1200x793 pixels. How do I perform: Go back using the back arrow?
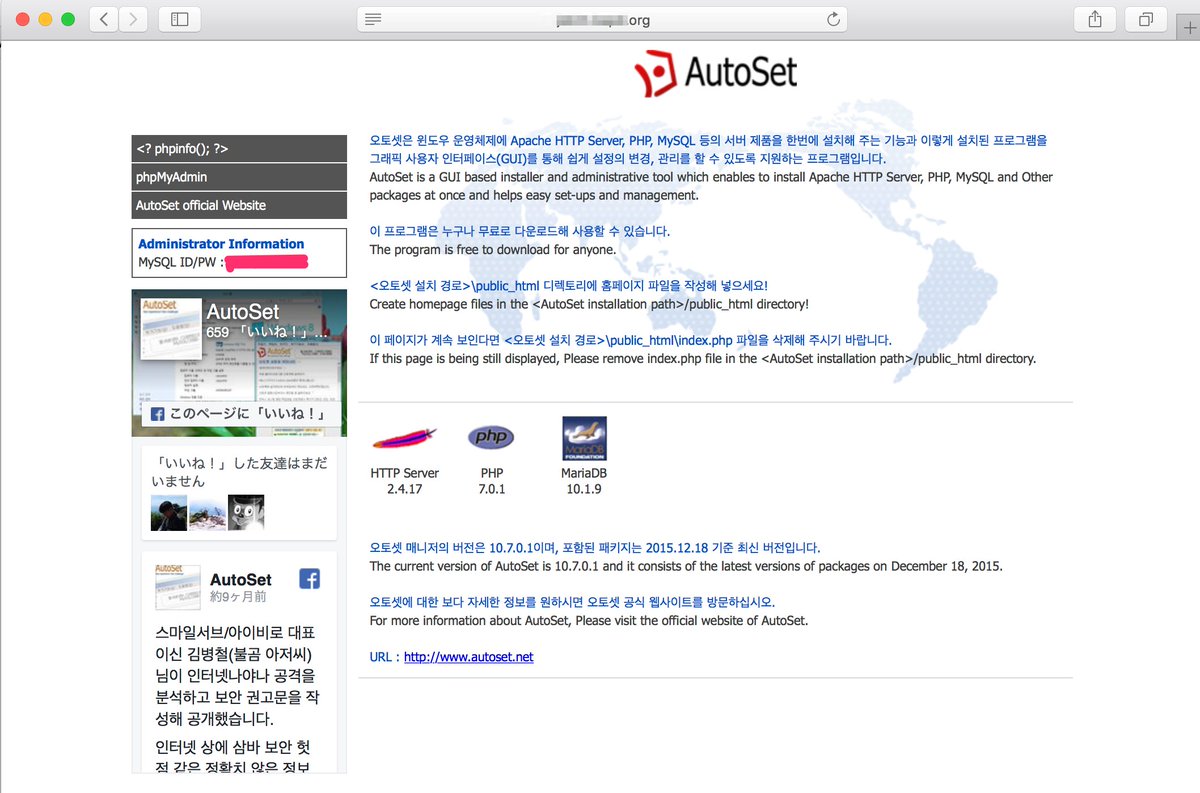pos(103,18)
